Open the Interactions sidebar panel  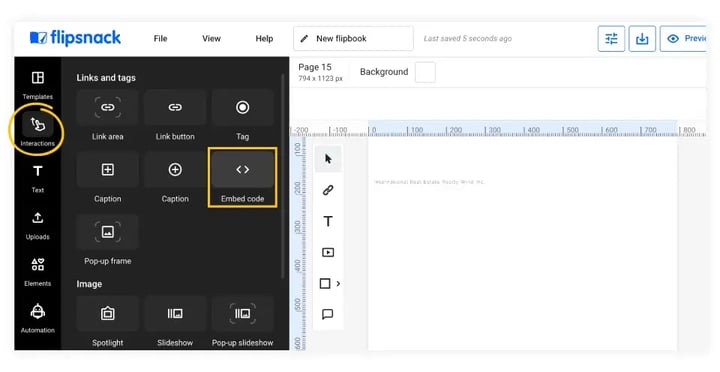(x=38, y=131)
